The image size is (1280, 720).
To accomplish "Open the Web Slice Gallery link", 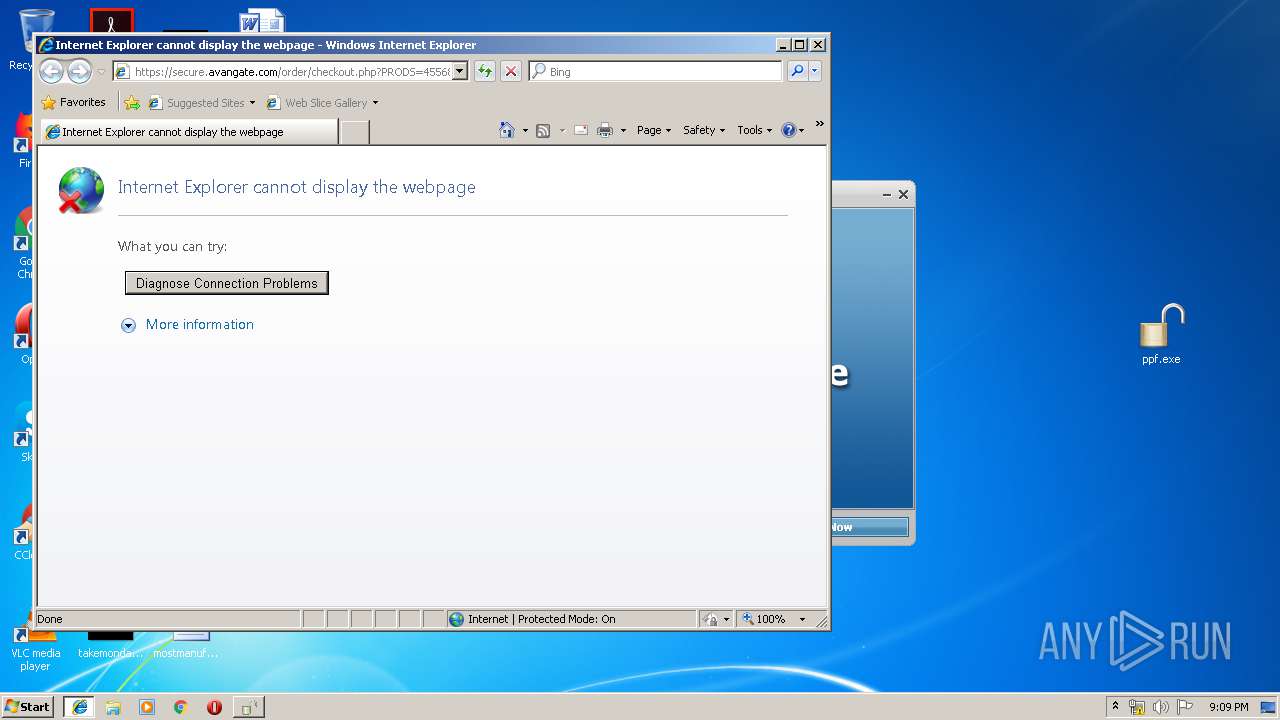I will click(x=317, y=102).
